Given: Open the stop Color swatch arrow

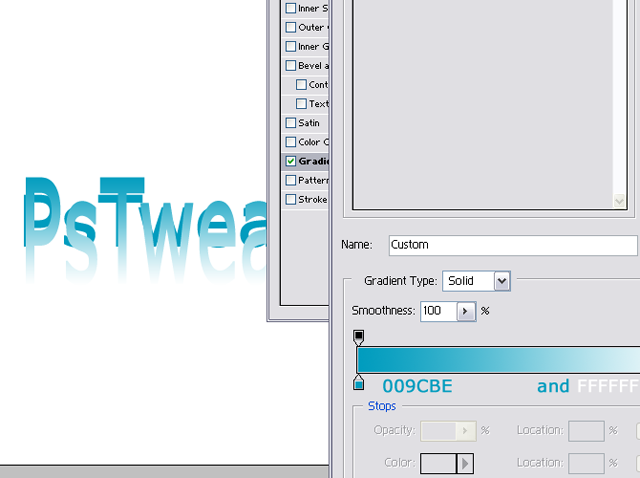Looking at the screenshot, I should [x=465, y=464].
